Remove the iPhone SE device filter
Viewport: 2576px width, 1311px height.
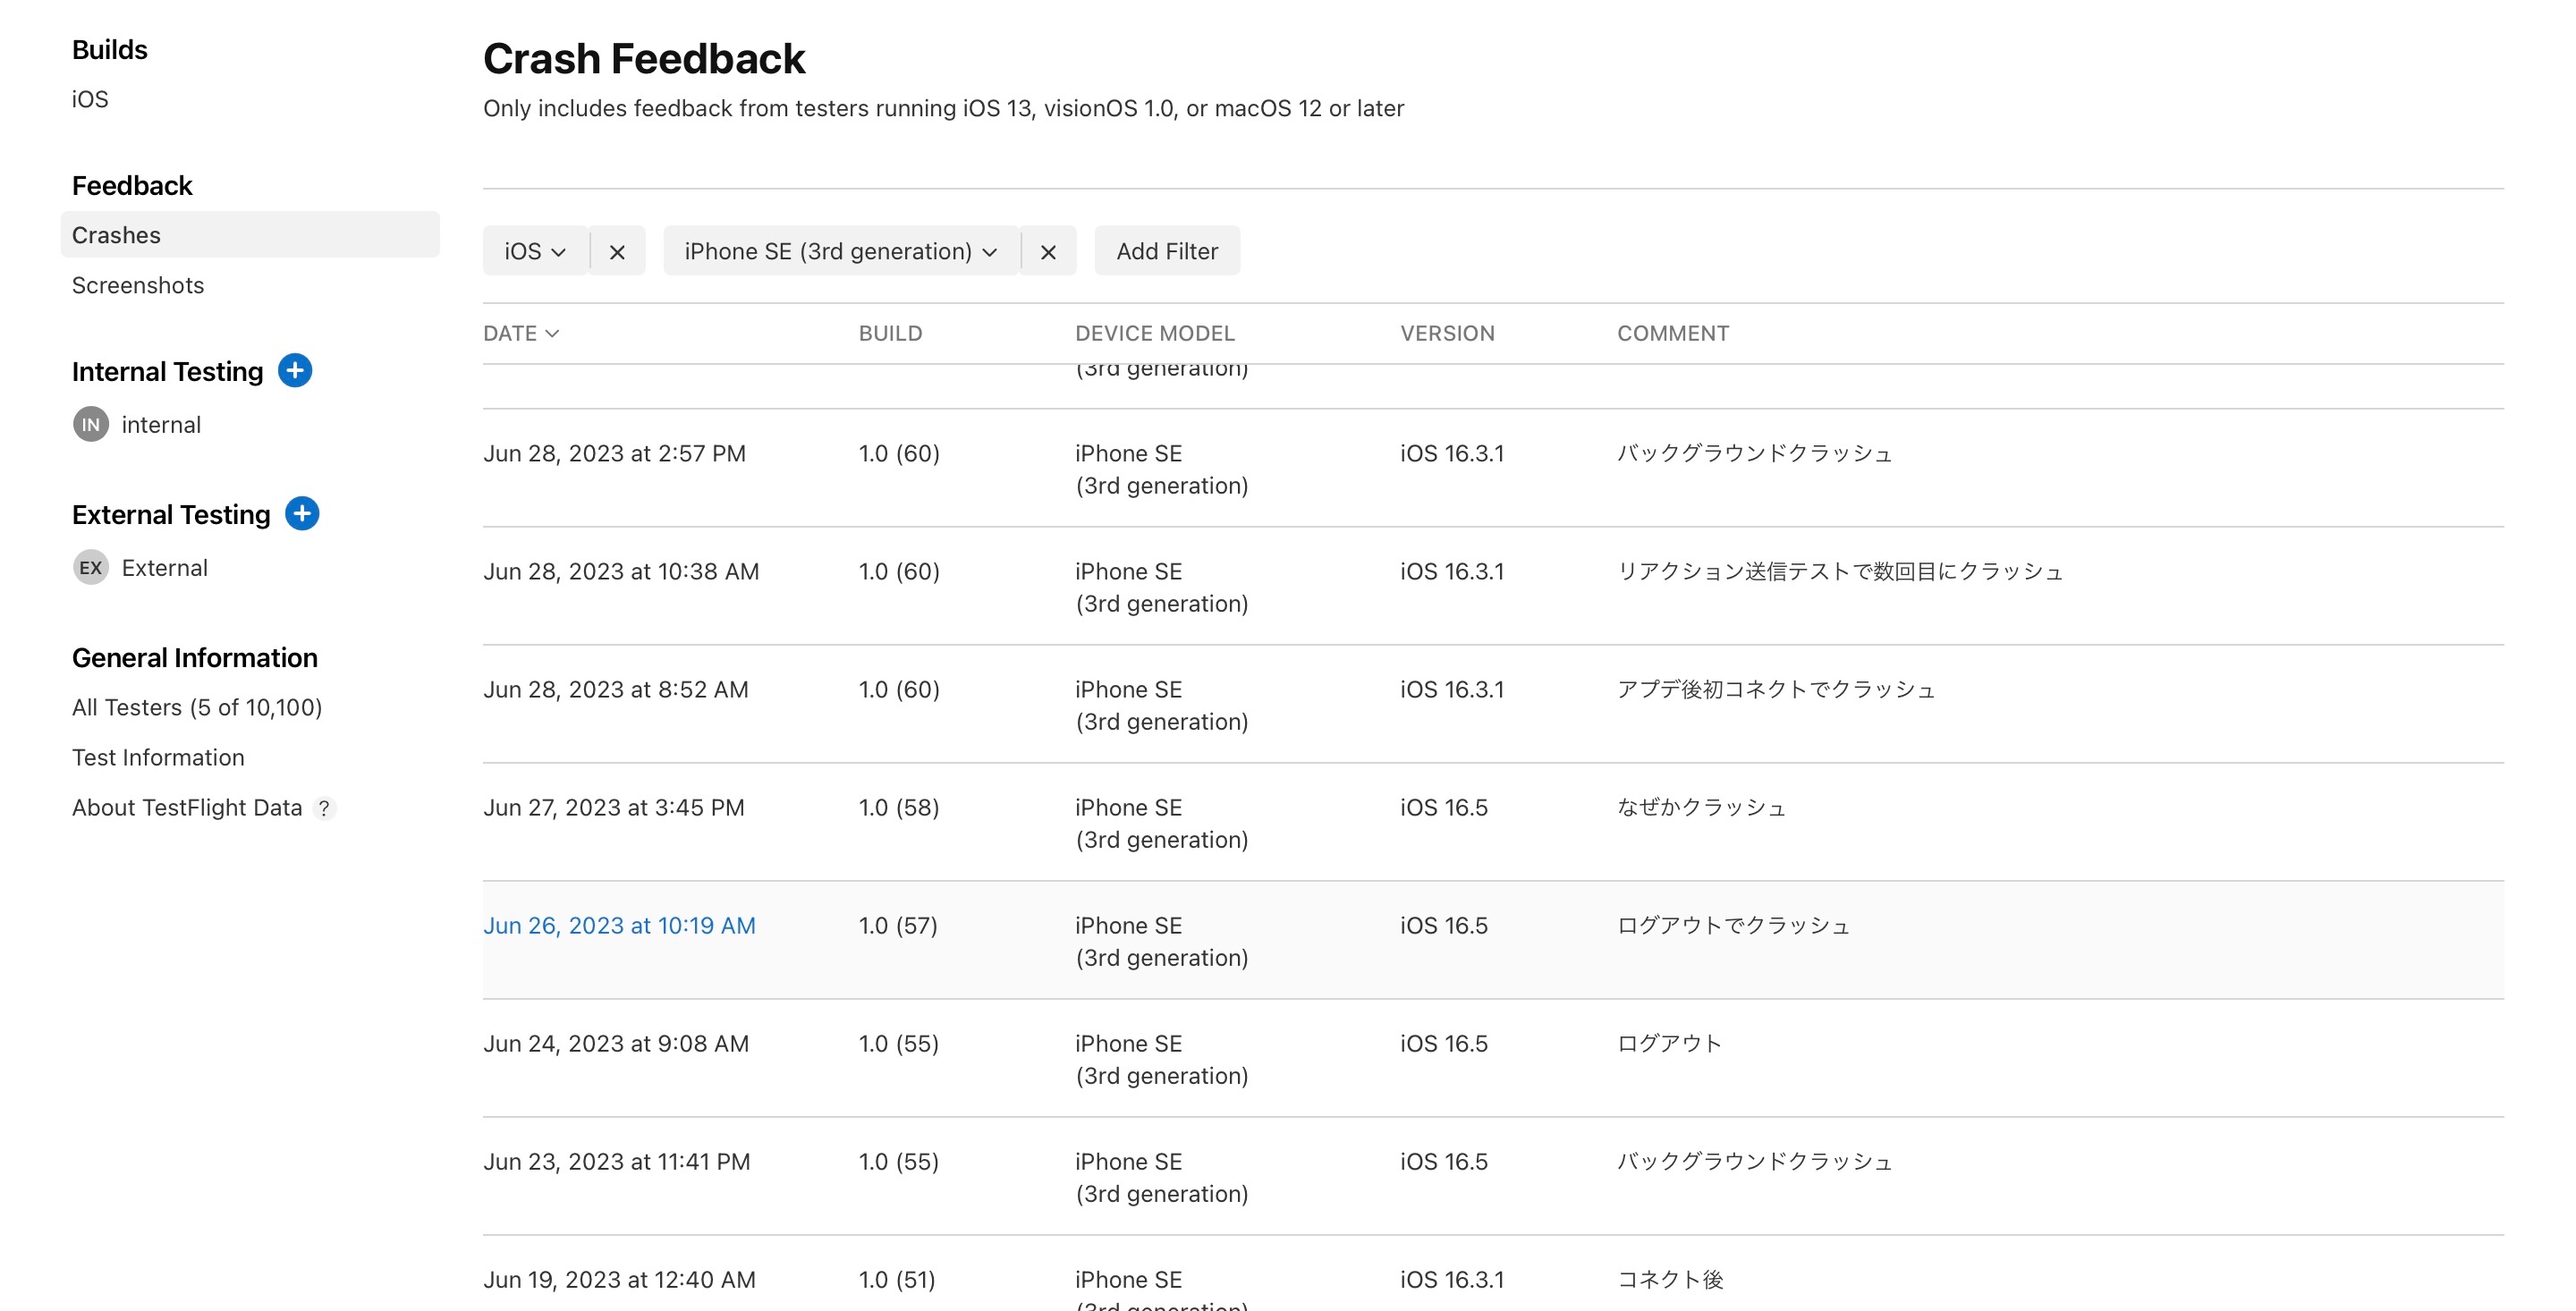[x=1047, y=252]
